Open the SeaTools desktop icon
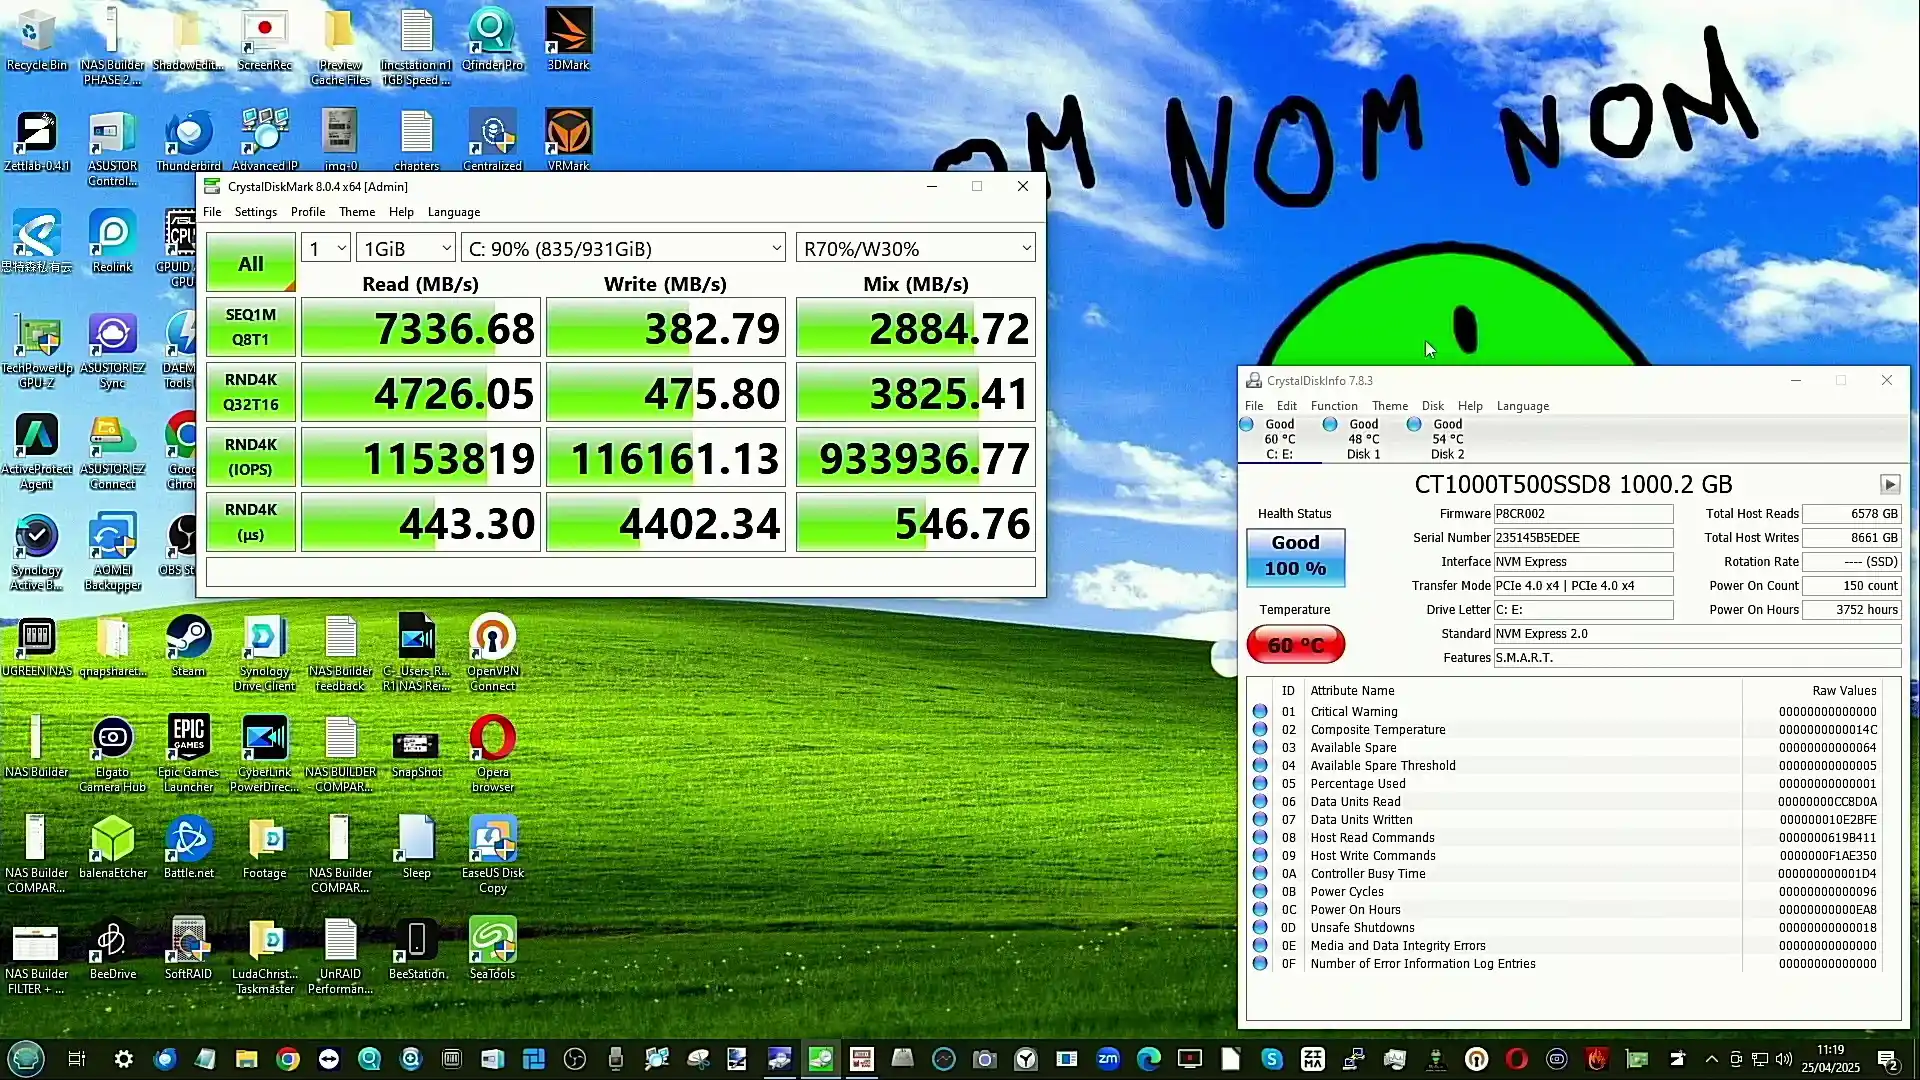1920x1080 pixels. (x=492, y=950)
